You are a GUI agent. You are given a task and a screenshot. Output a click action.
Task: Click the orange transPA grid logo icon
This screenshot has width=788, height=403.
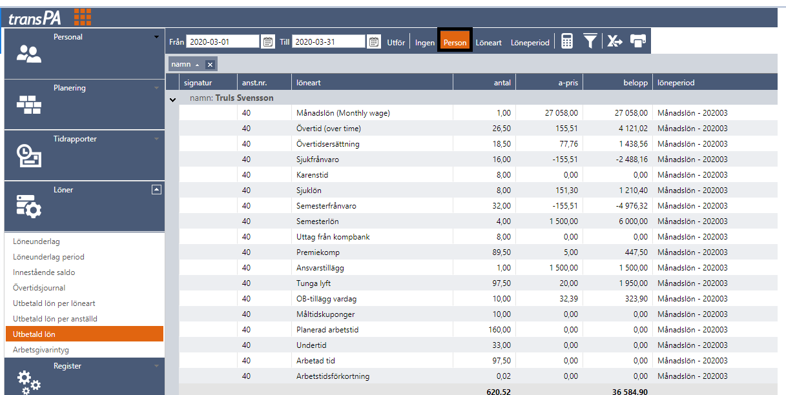(x=82, y=16)
